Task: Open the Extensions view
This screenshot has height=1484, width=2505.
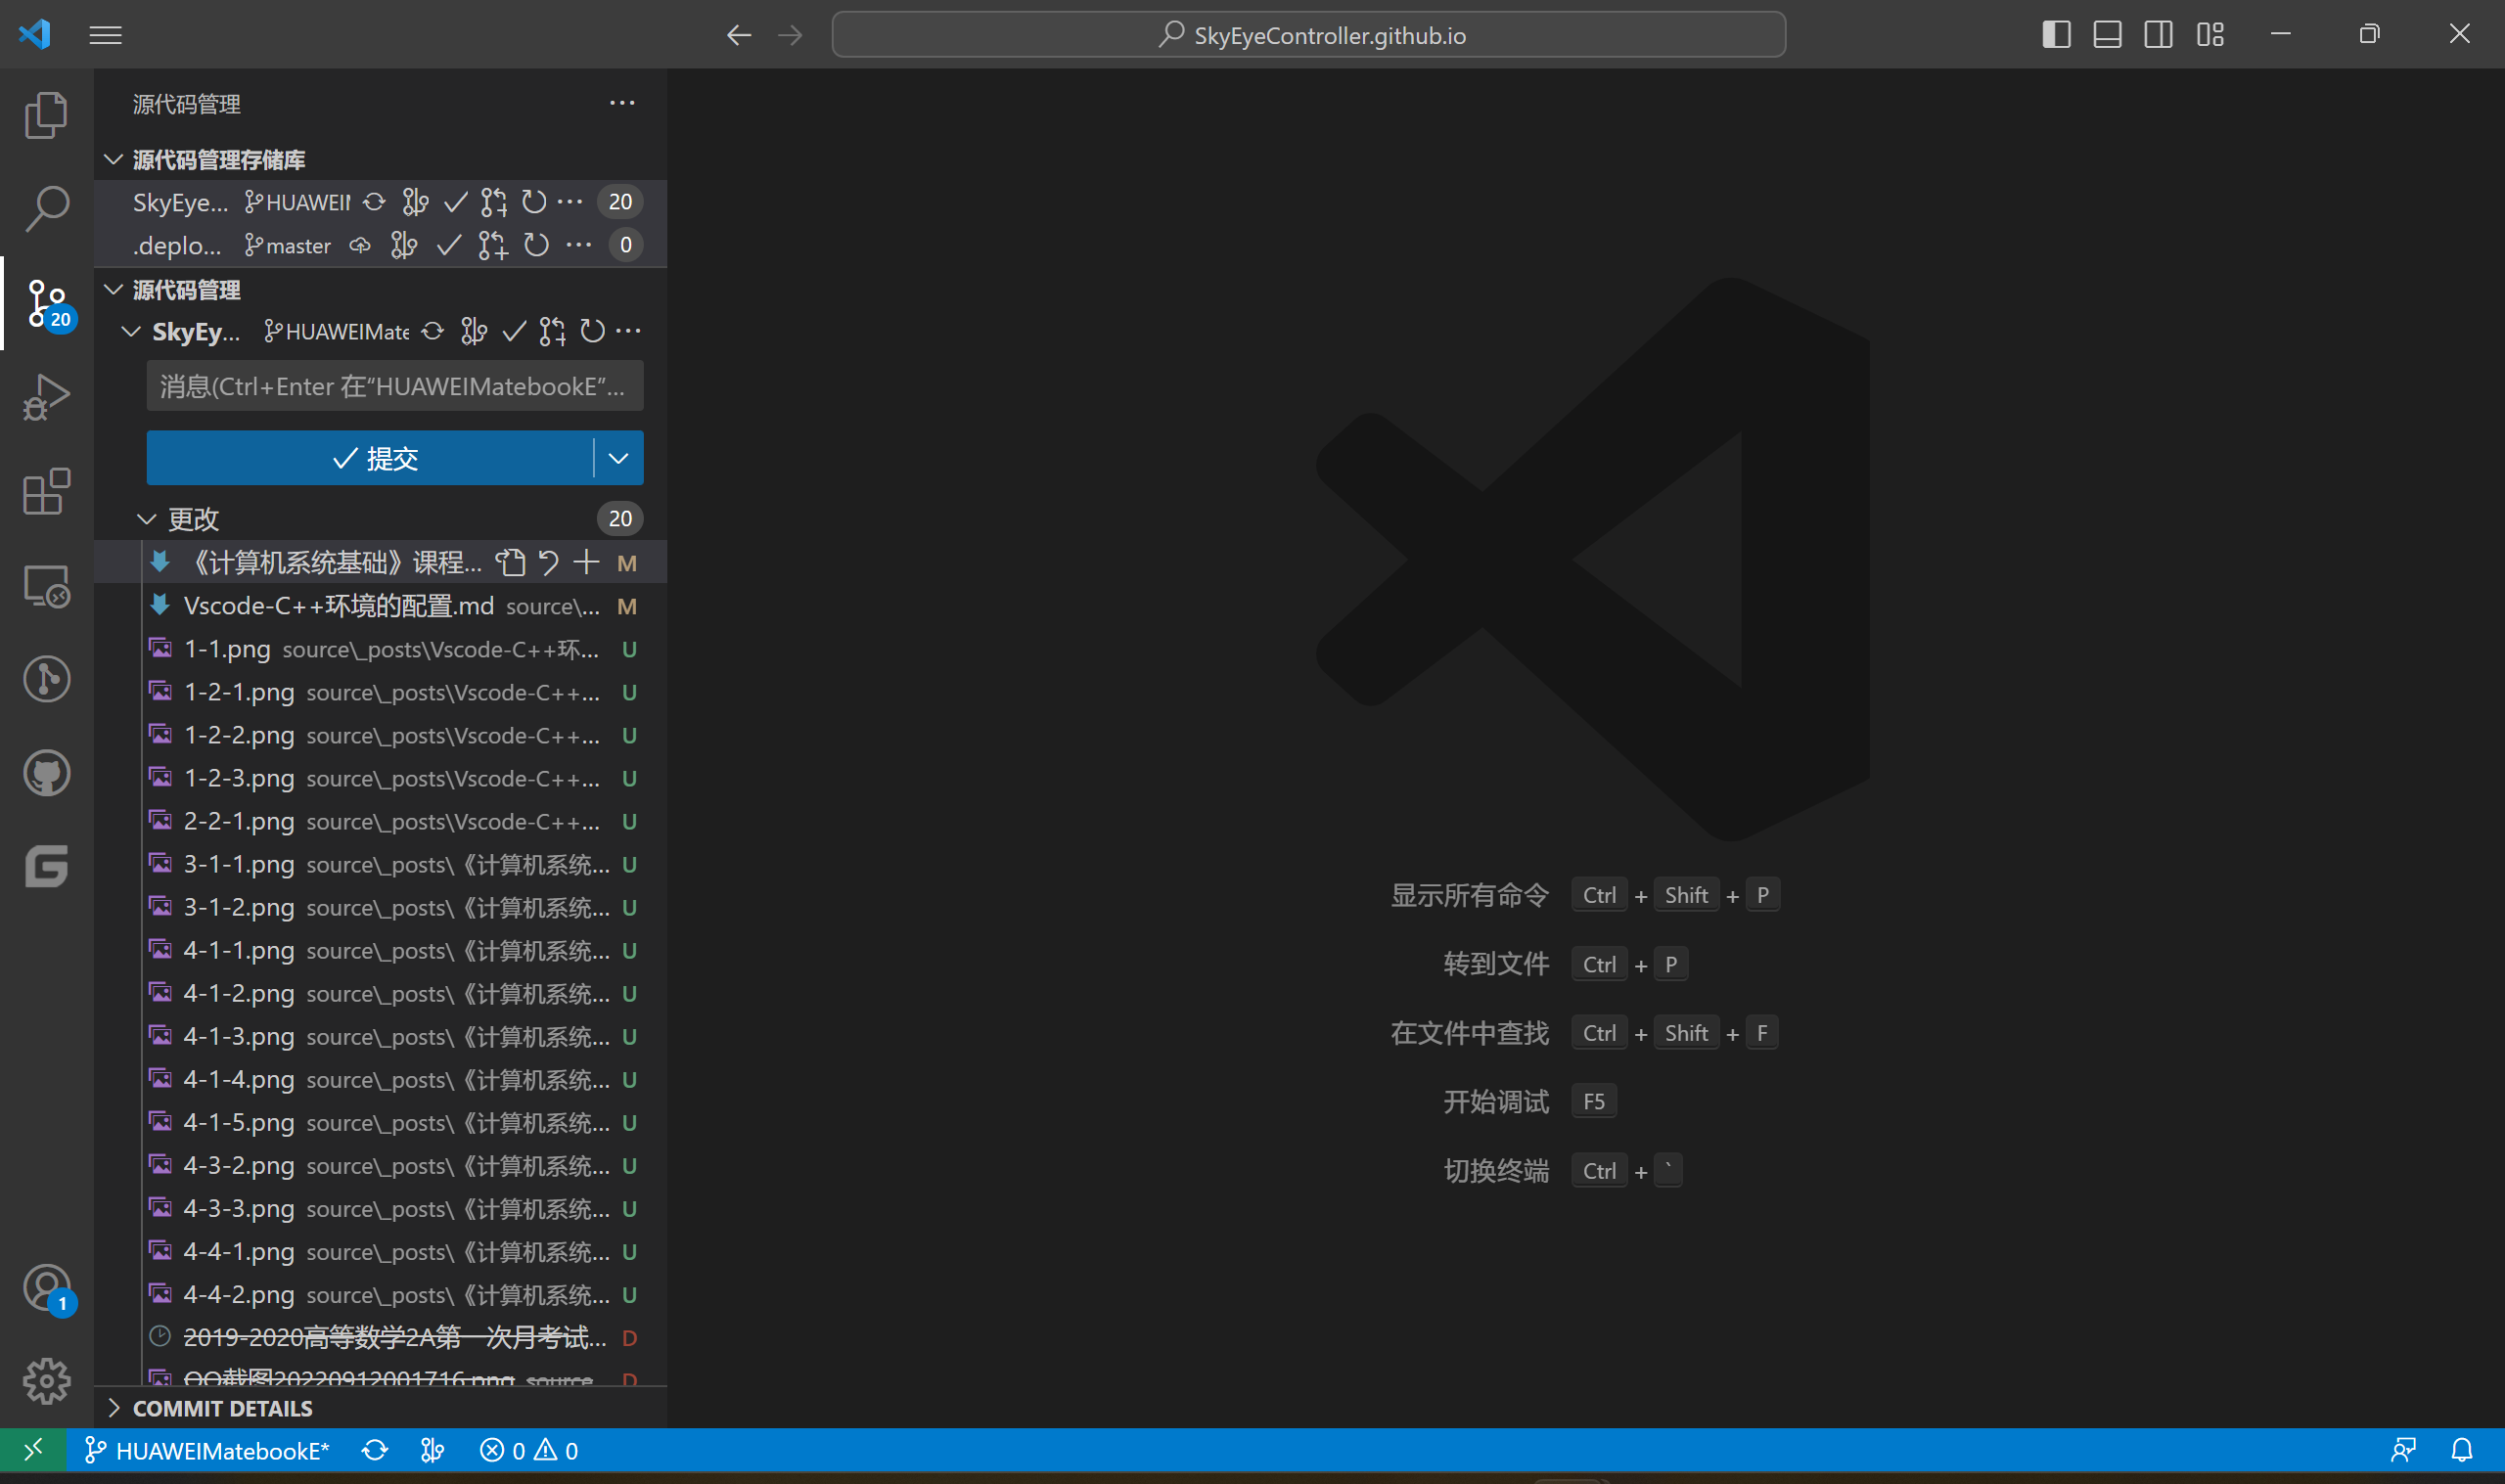Action: coord(46,491)
